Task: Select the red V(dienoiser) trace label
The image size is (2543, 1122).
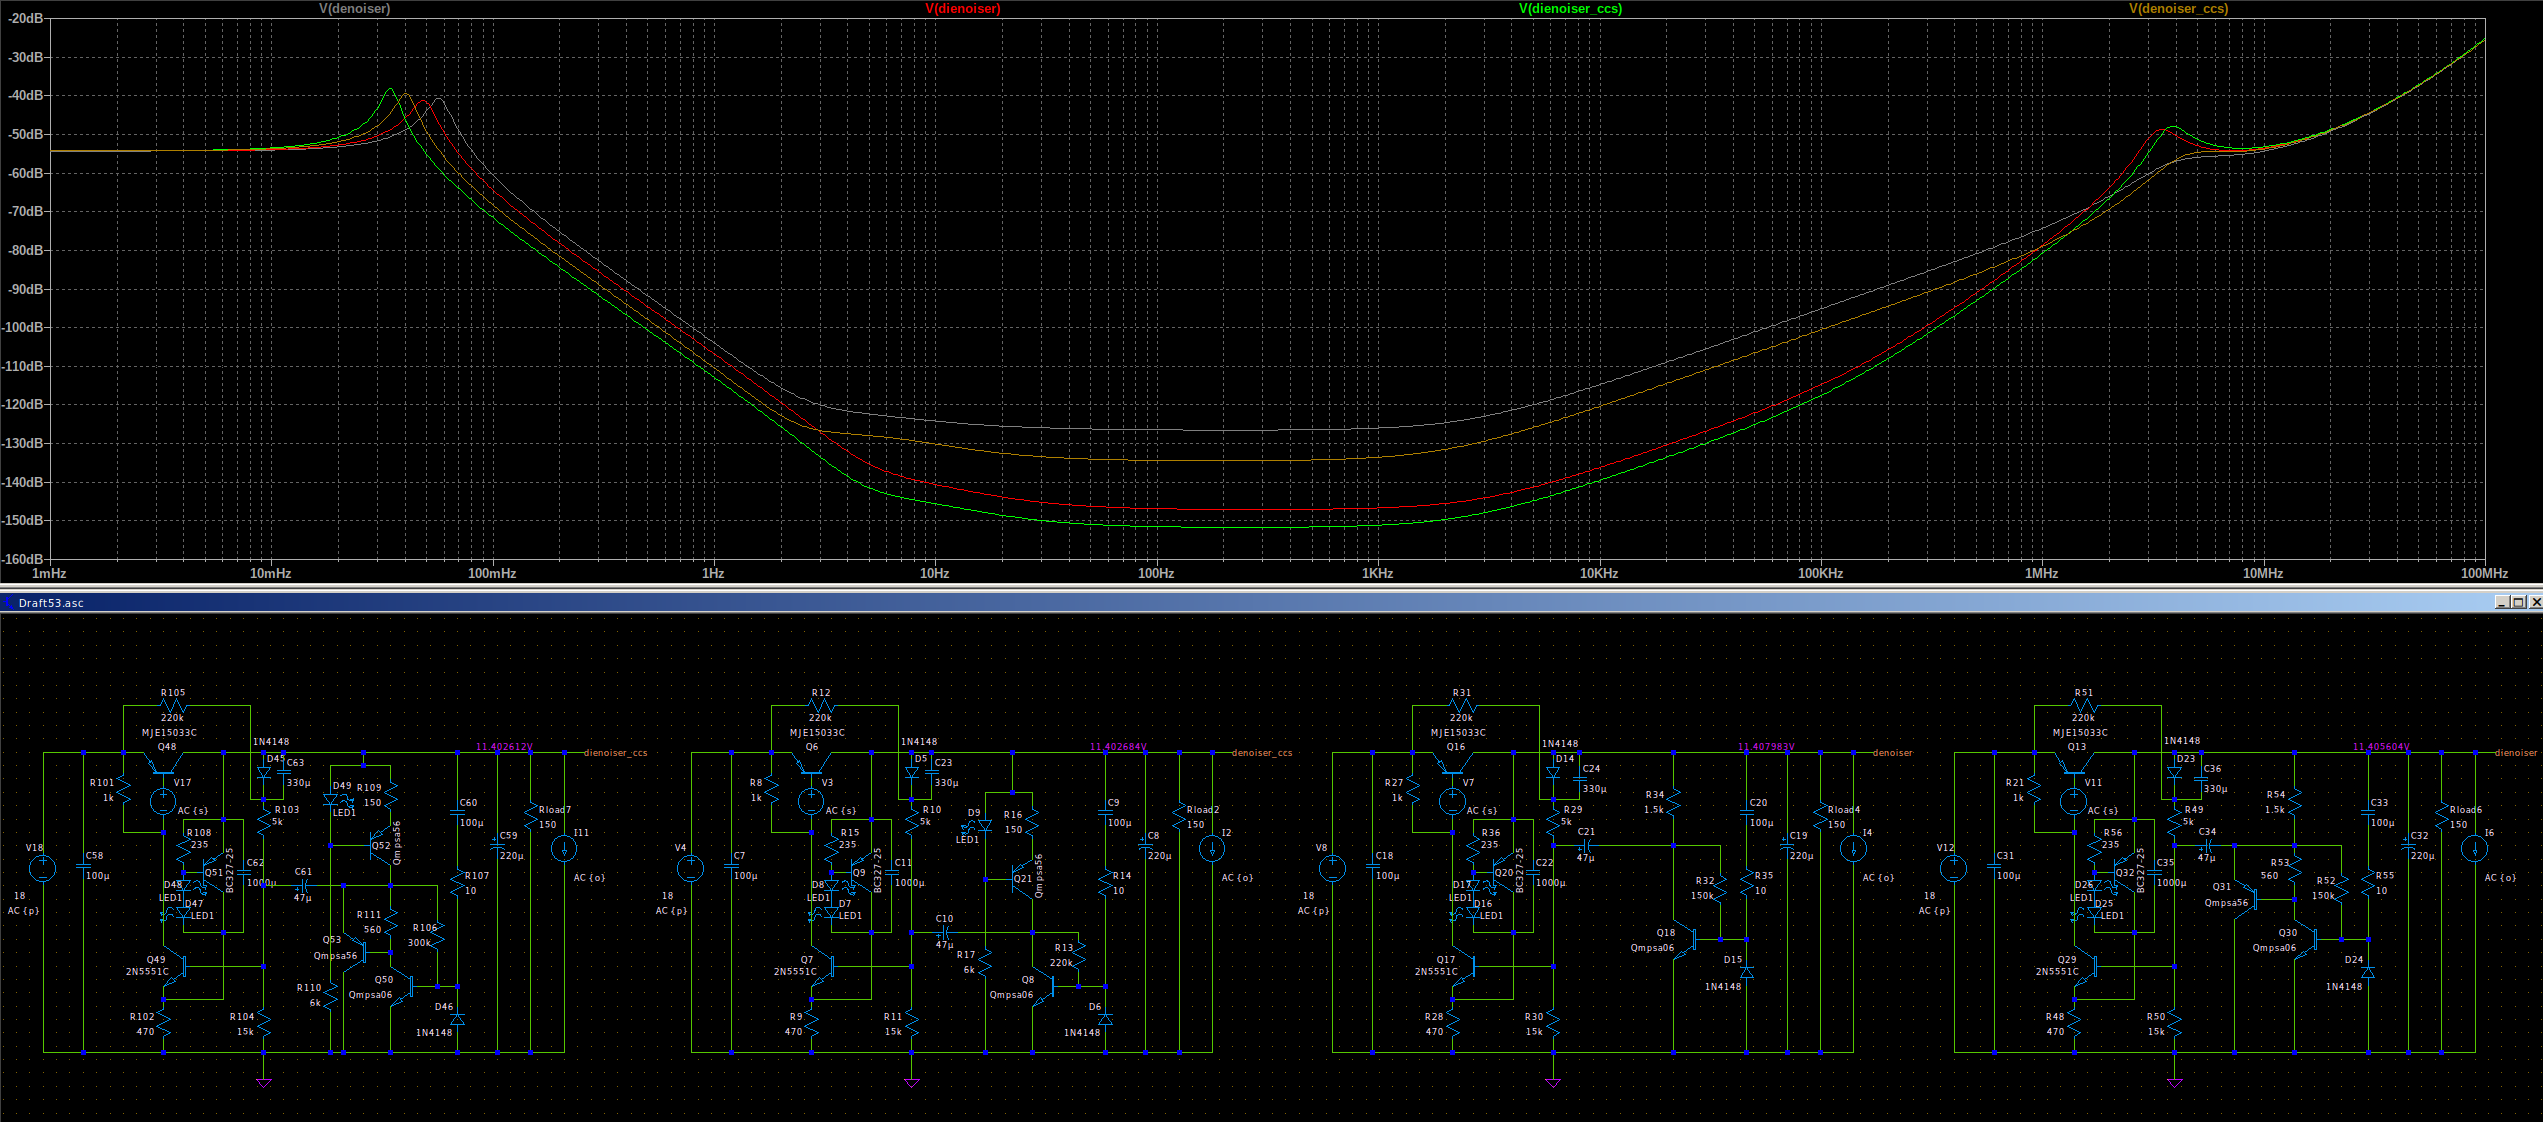Action: (962, 9)
